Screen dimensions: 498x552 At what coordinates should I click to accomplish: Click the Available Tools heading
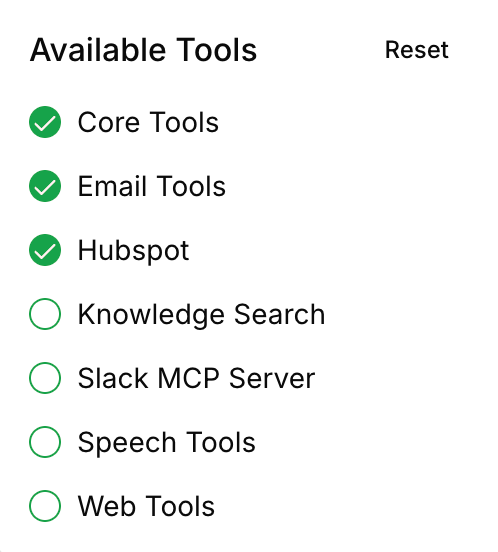pyautogui.click(x=144, y=50)
